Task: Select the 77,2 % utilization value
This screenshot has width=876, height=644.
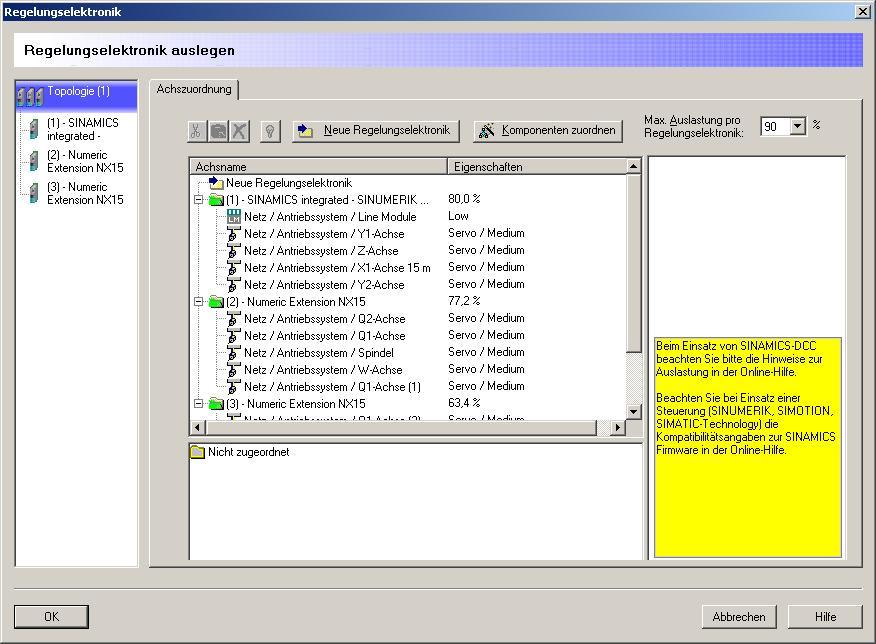Action: tap(464, 301)
